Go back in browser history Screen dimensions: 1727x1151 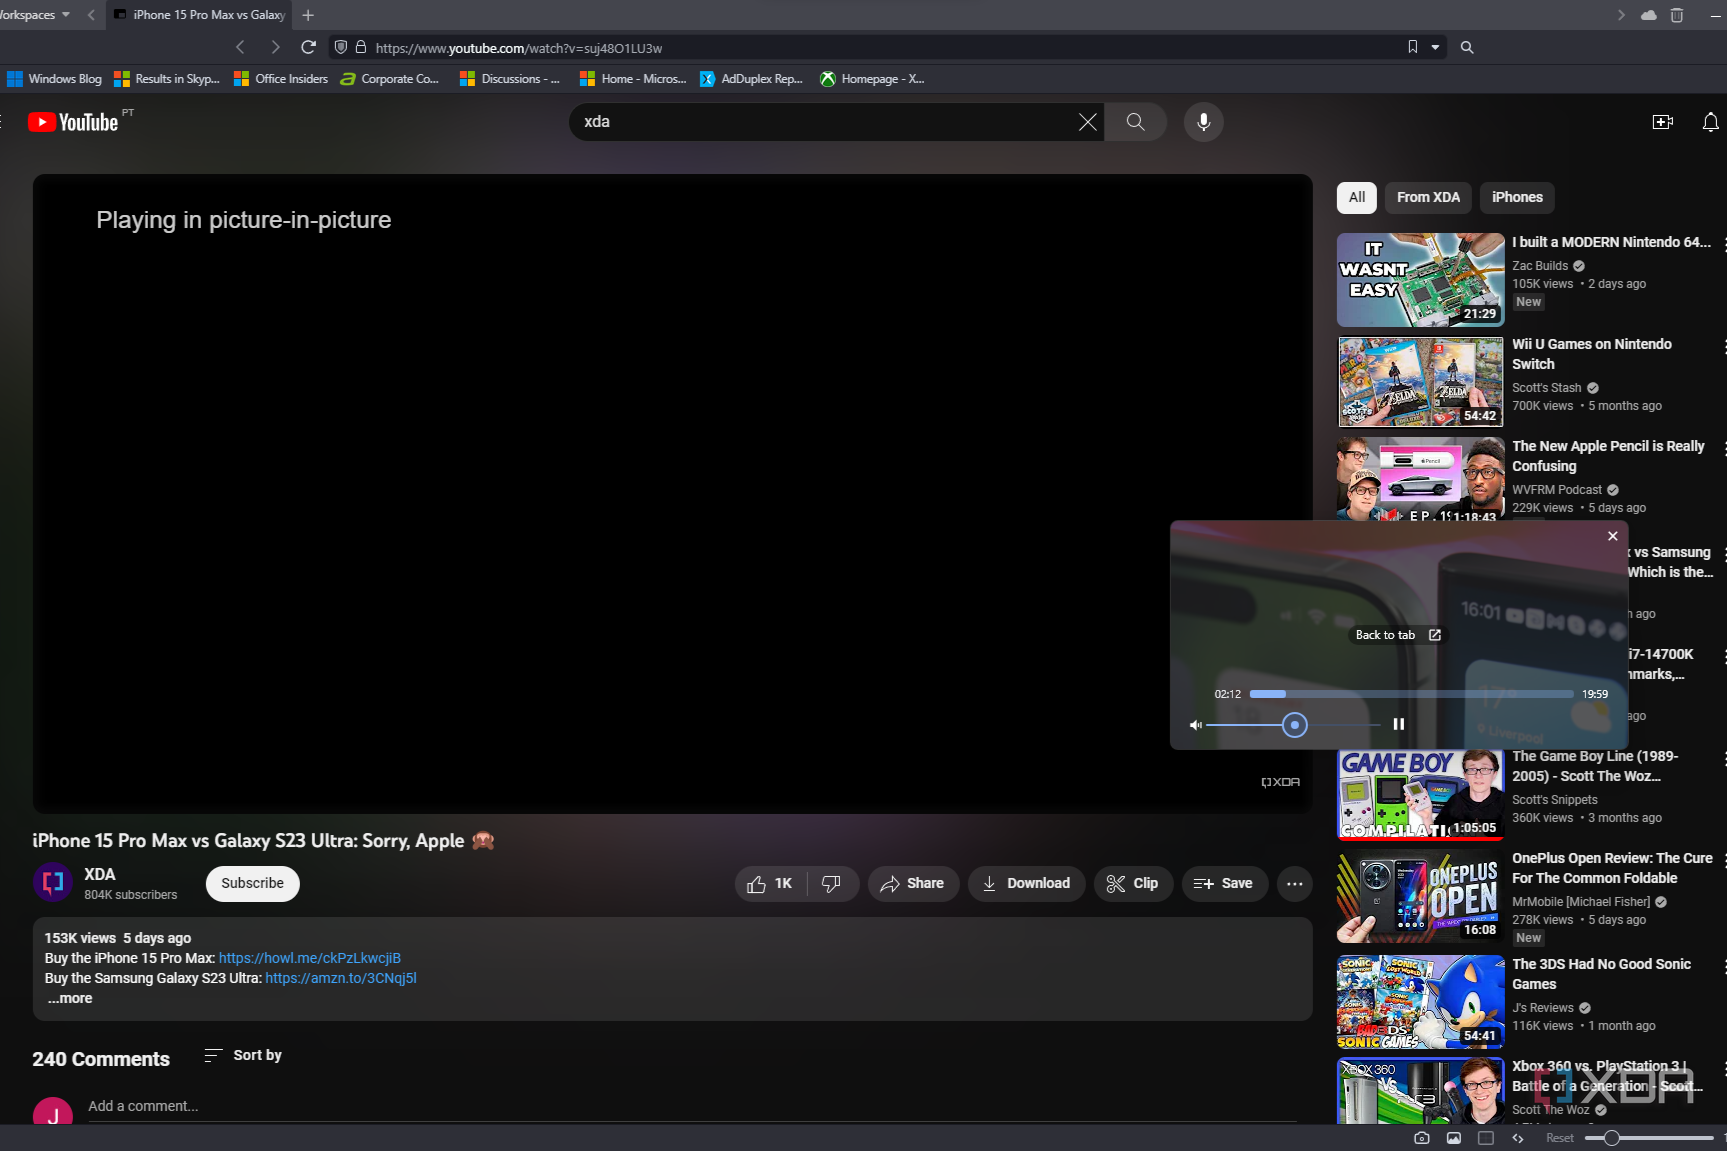click(x=240, y=47)
